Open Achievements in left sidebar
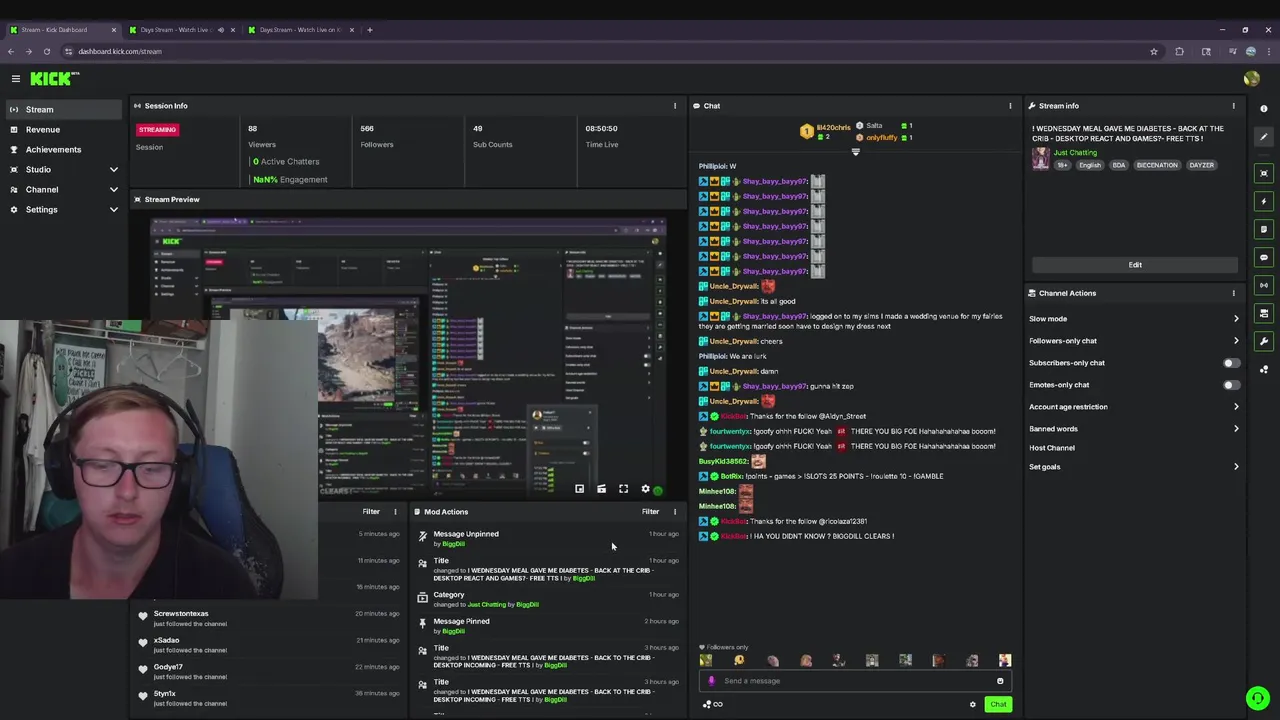 [63, 150]
